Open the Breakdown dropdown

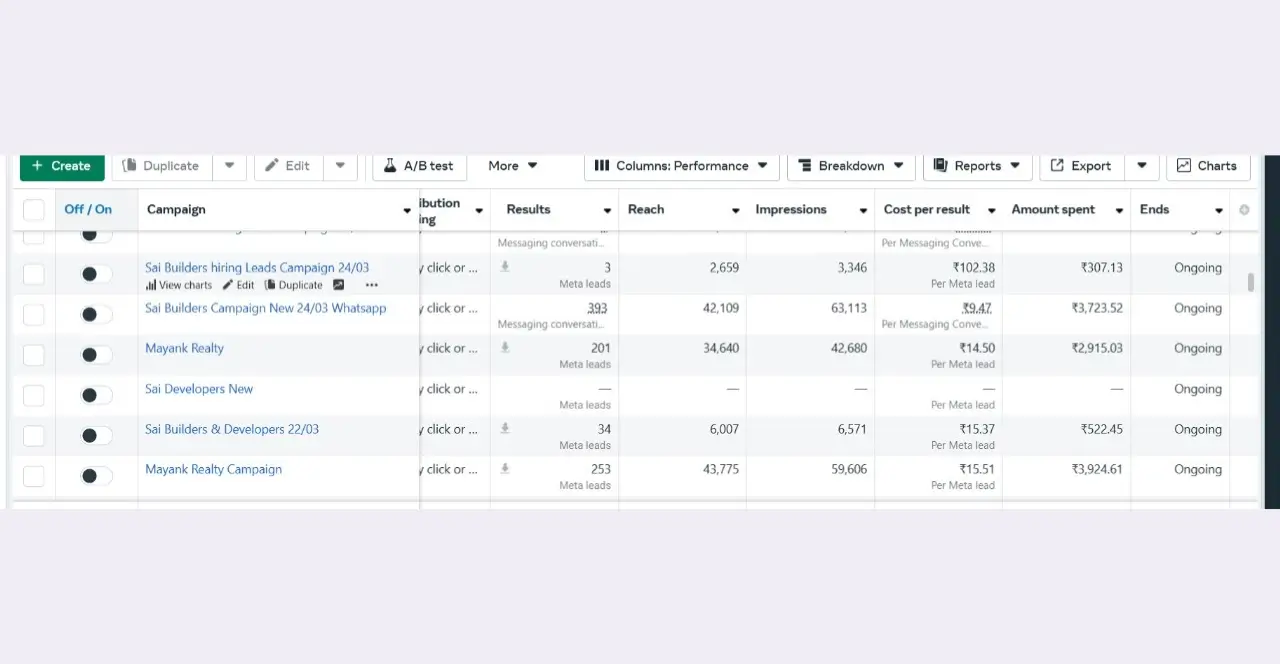(850, 166)
